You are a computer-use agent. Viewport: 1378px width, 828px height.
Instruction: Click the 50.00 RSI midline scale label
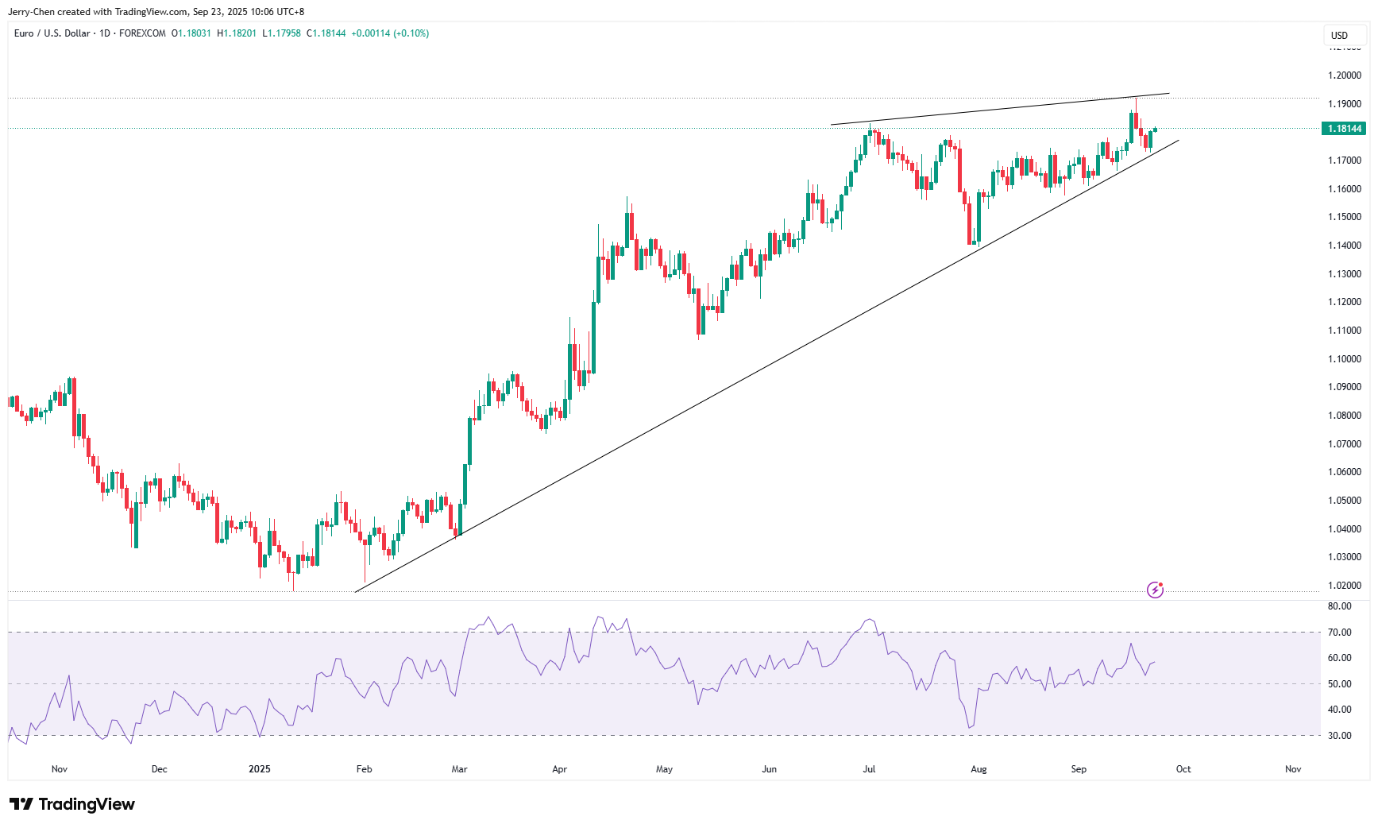(x=1340, y=684)
